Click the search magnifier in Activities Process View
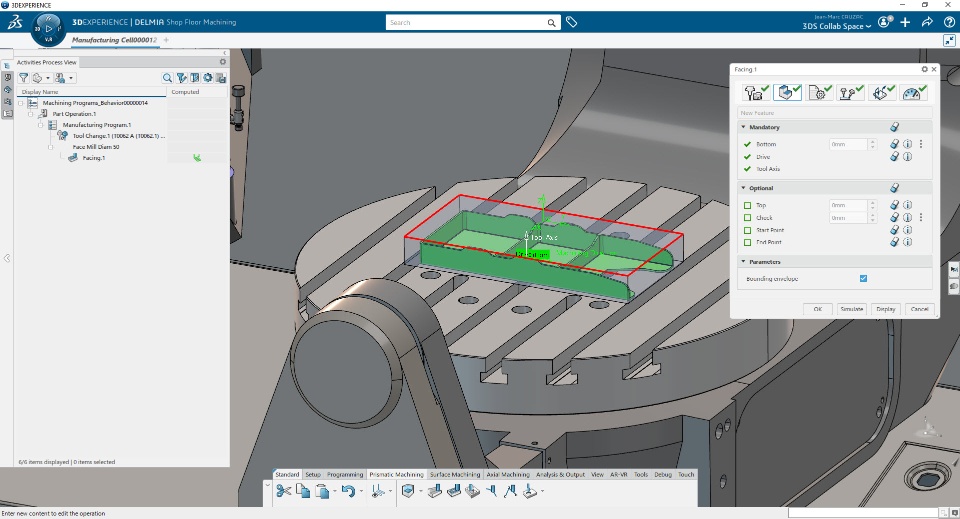This screenshot has height=519, width=960. click(167, 78)
